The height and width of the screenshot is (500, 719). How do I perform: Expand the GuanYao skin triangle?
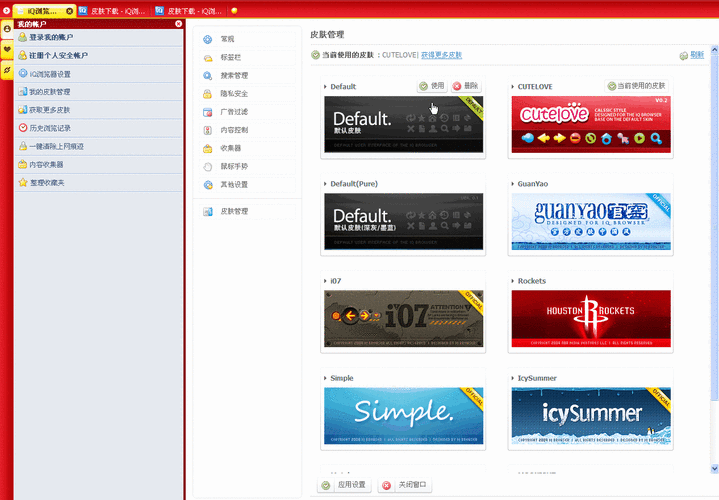(513, 184)
